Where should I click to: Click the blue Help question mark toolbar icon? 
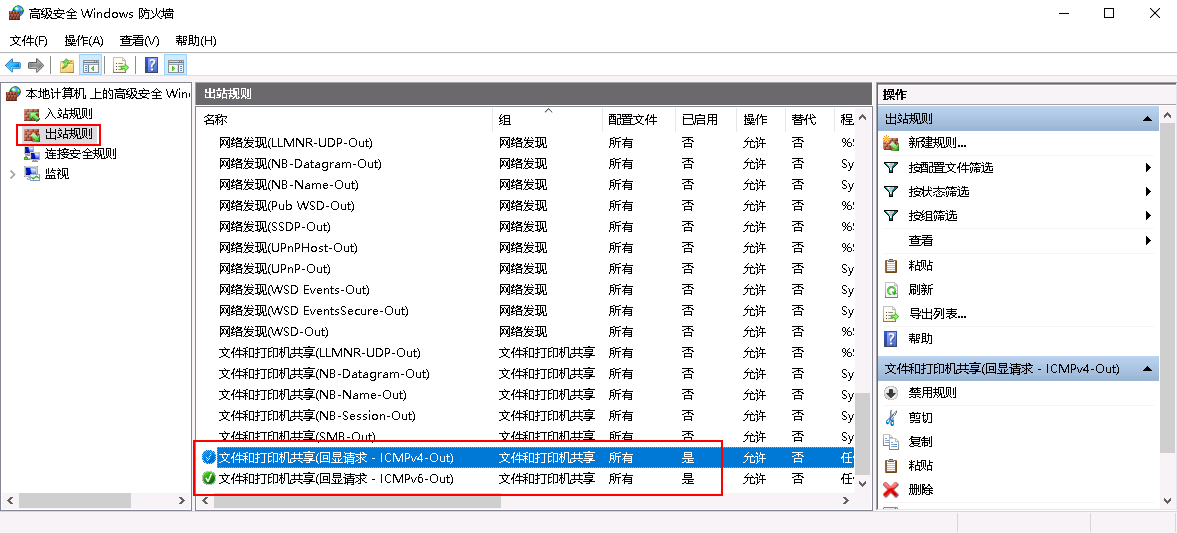point(152,65)
